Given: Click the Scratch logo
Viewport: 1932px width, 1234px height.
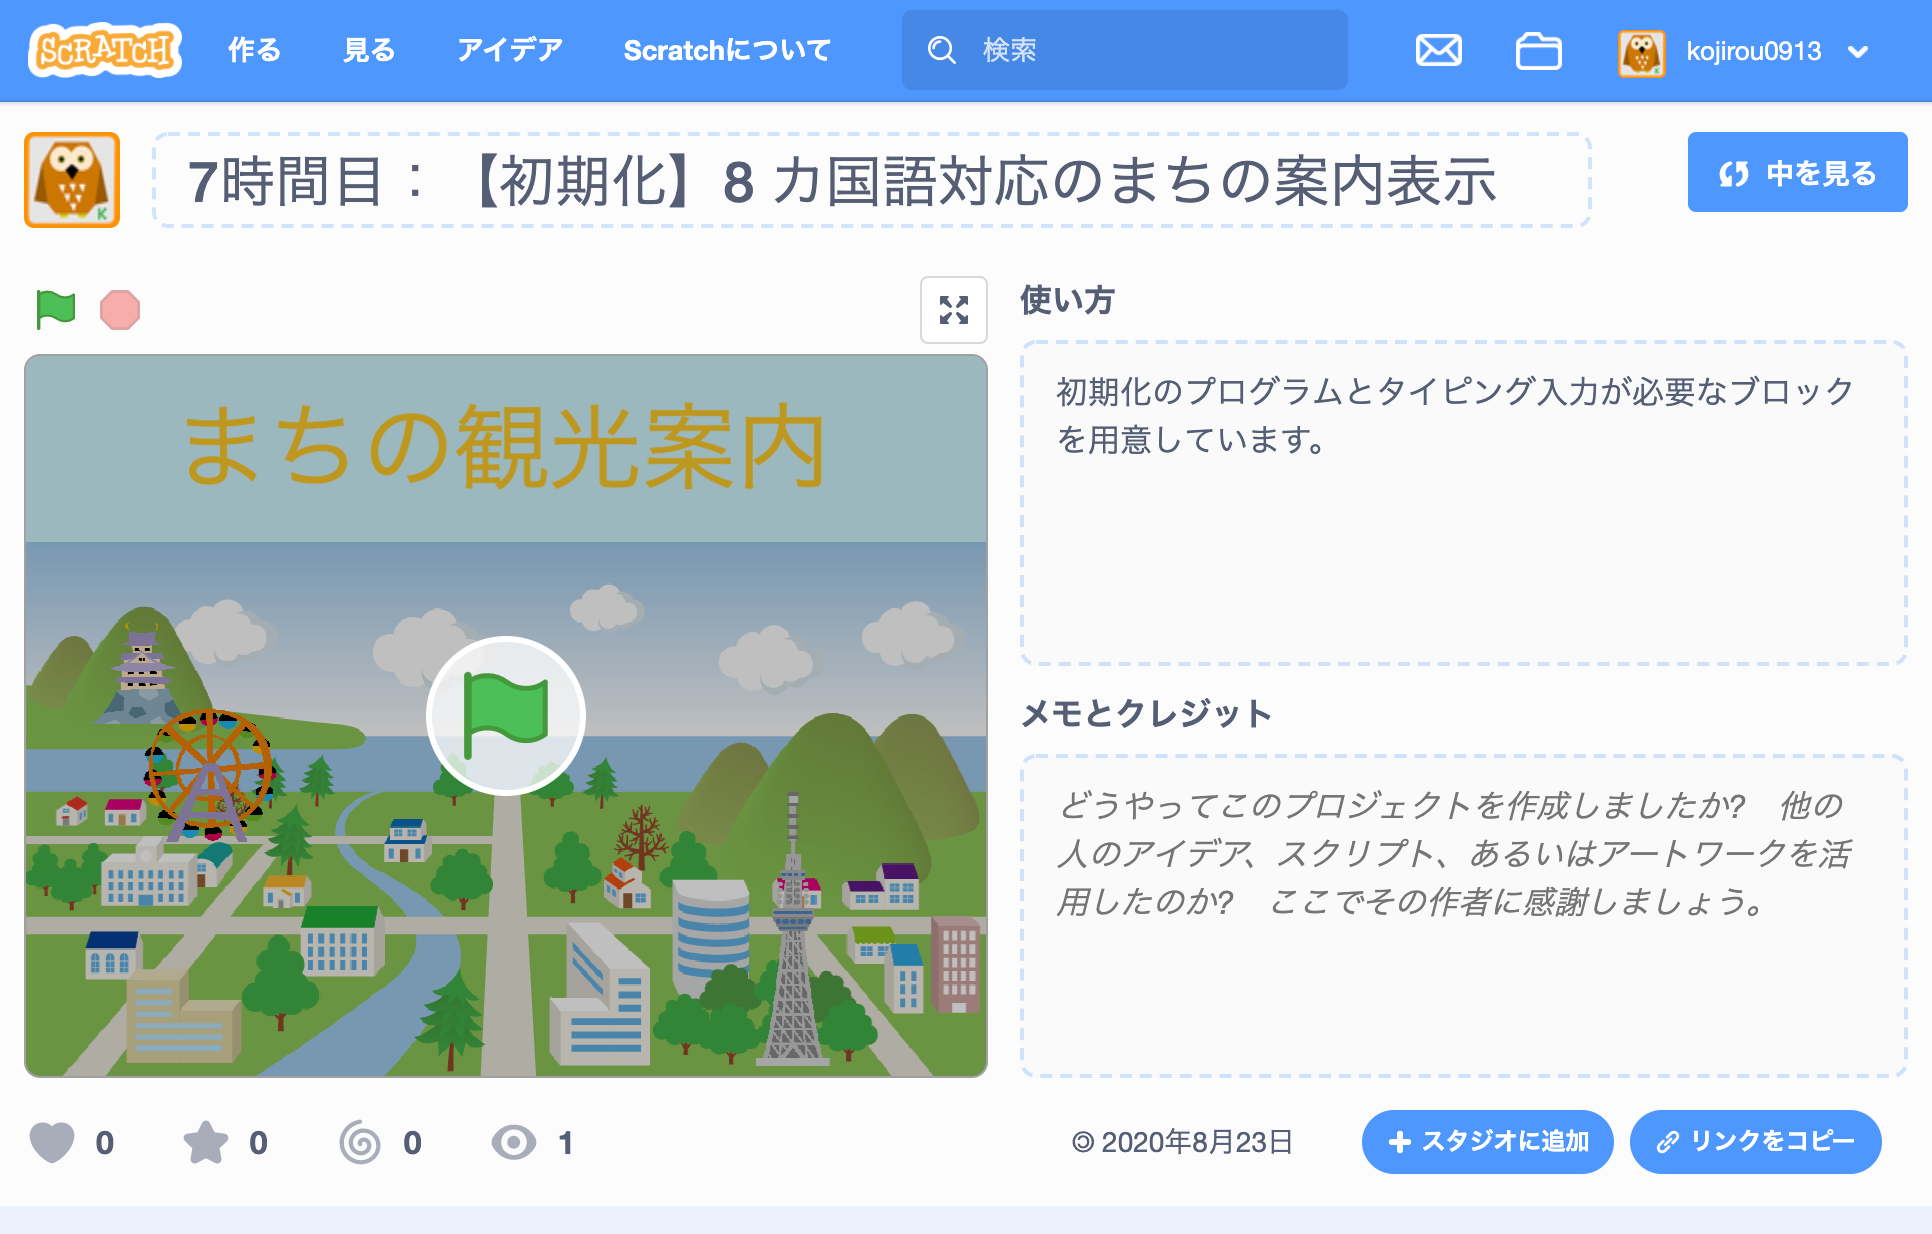Looking at the screenshot, I should [105, 50].
